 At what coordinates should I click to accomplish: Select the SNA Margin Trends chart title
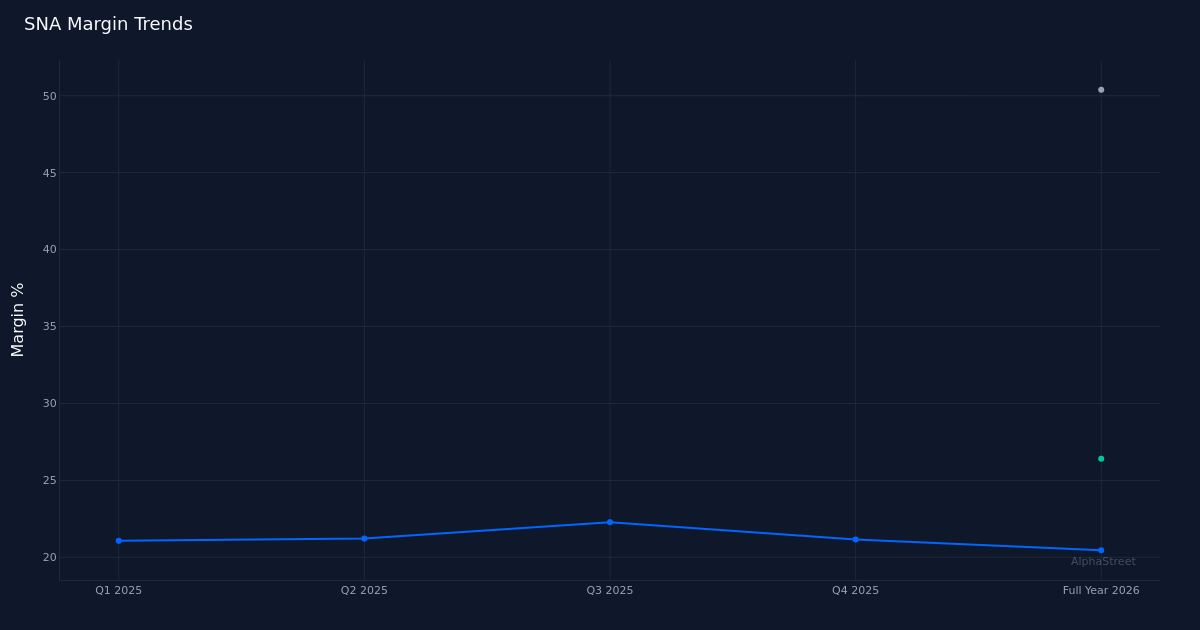[x=108, y=23]
